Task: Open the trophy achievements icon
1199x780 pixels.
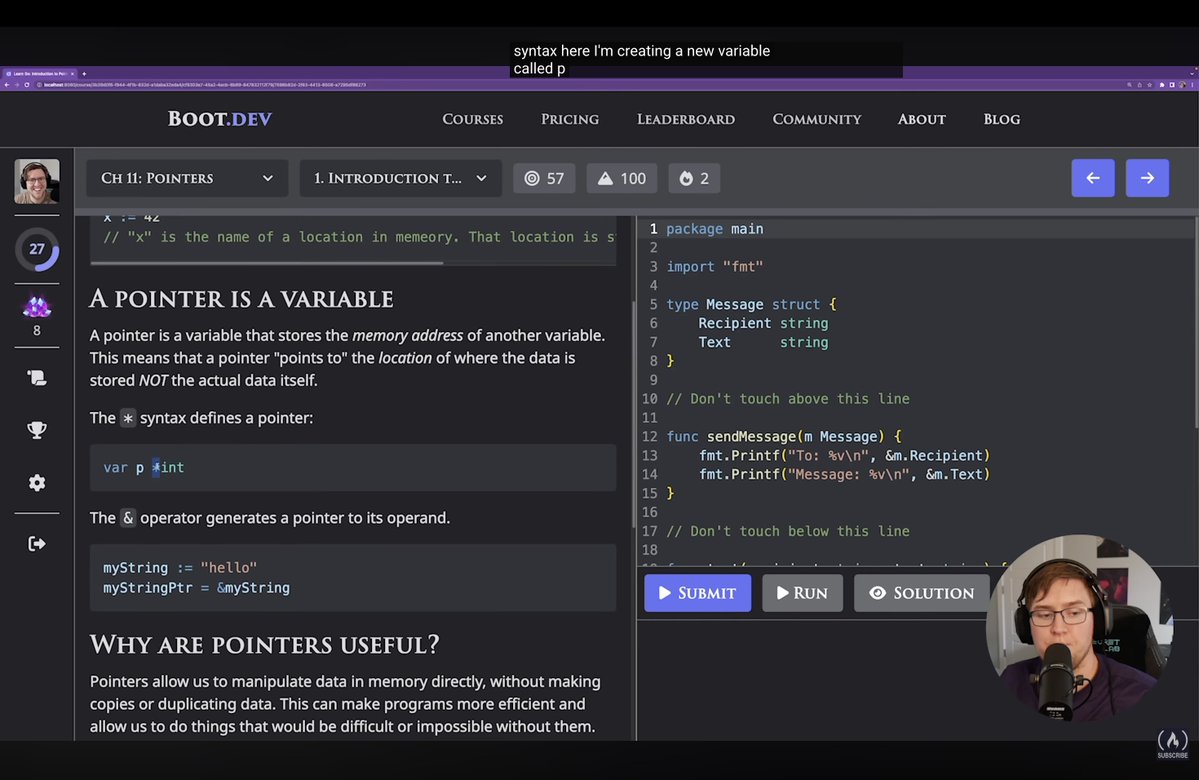Action: (37, 430)
